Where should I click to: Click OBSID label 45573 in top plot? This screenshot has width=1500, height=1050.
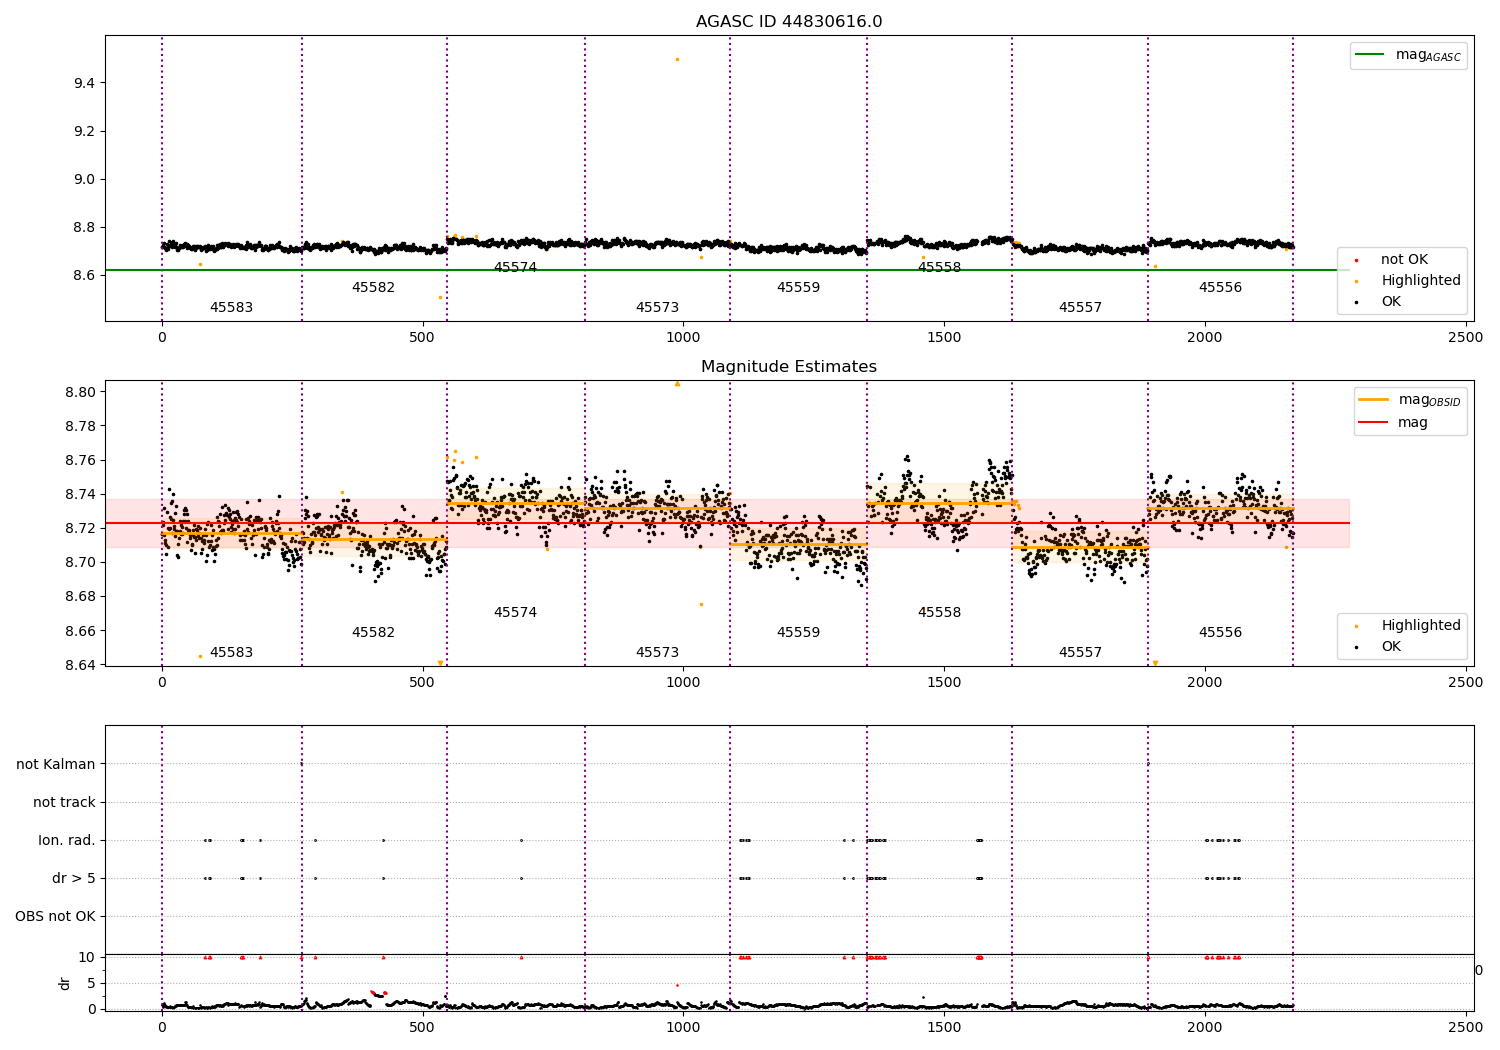click(657, 308)
